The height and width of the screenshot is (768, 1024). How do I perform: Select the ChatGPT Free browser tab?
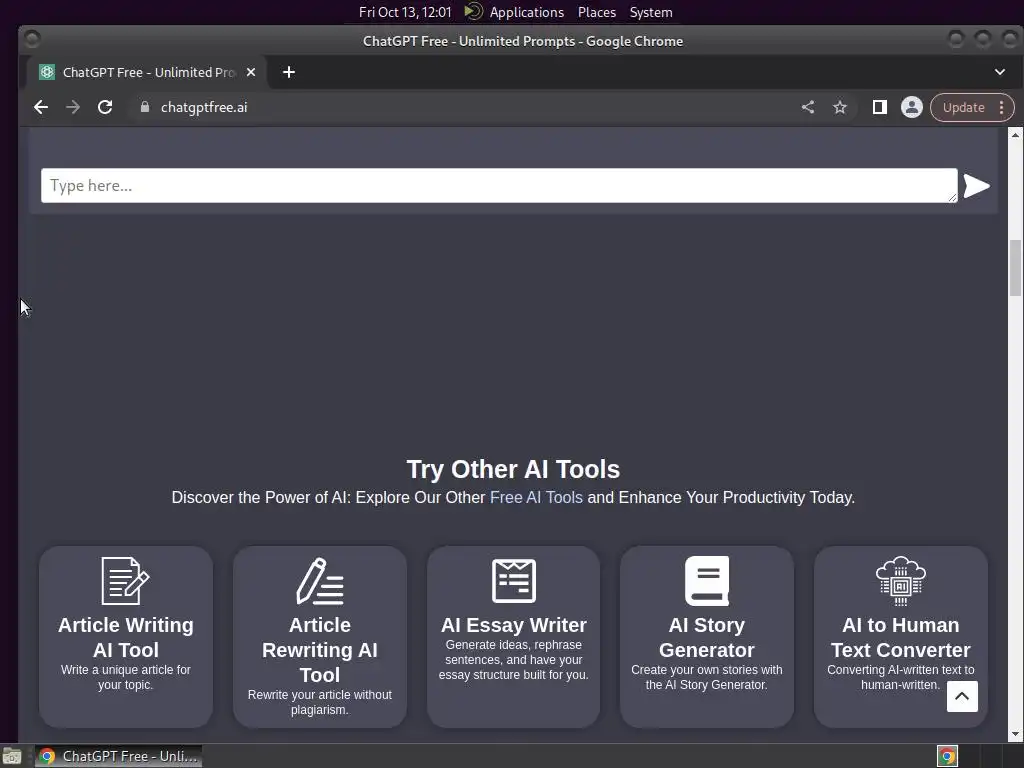[147, 72]
